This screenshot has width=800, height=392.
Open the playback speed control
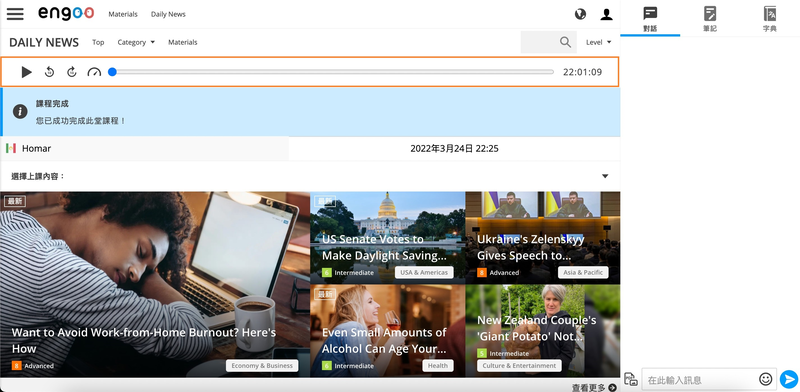click(x=94, y=72)
